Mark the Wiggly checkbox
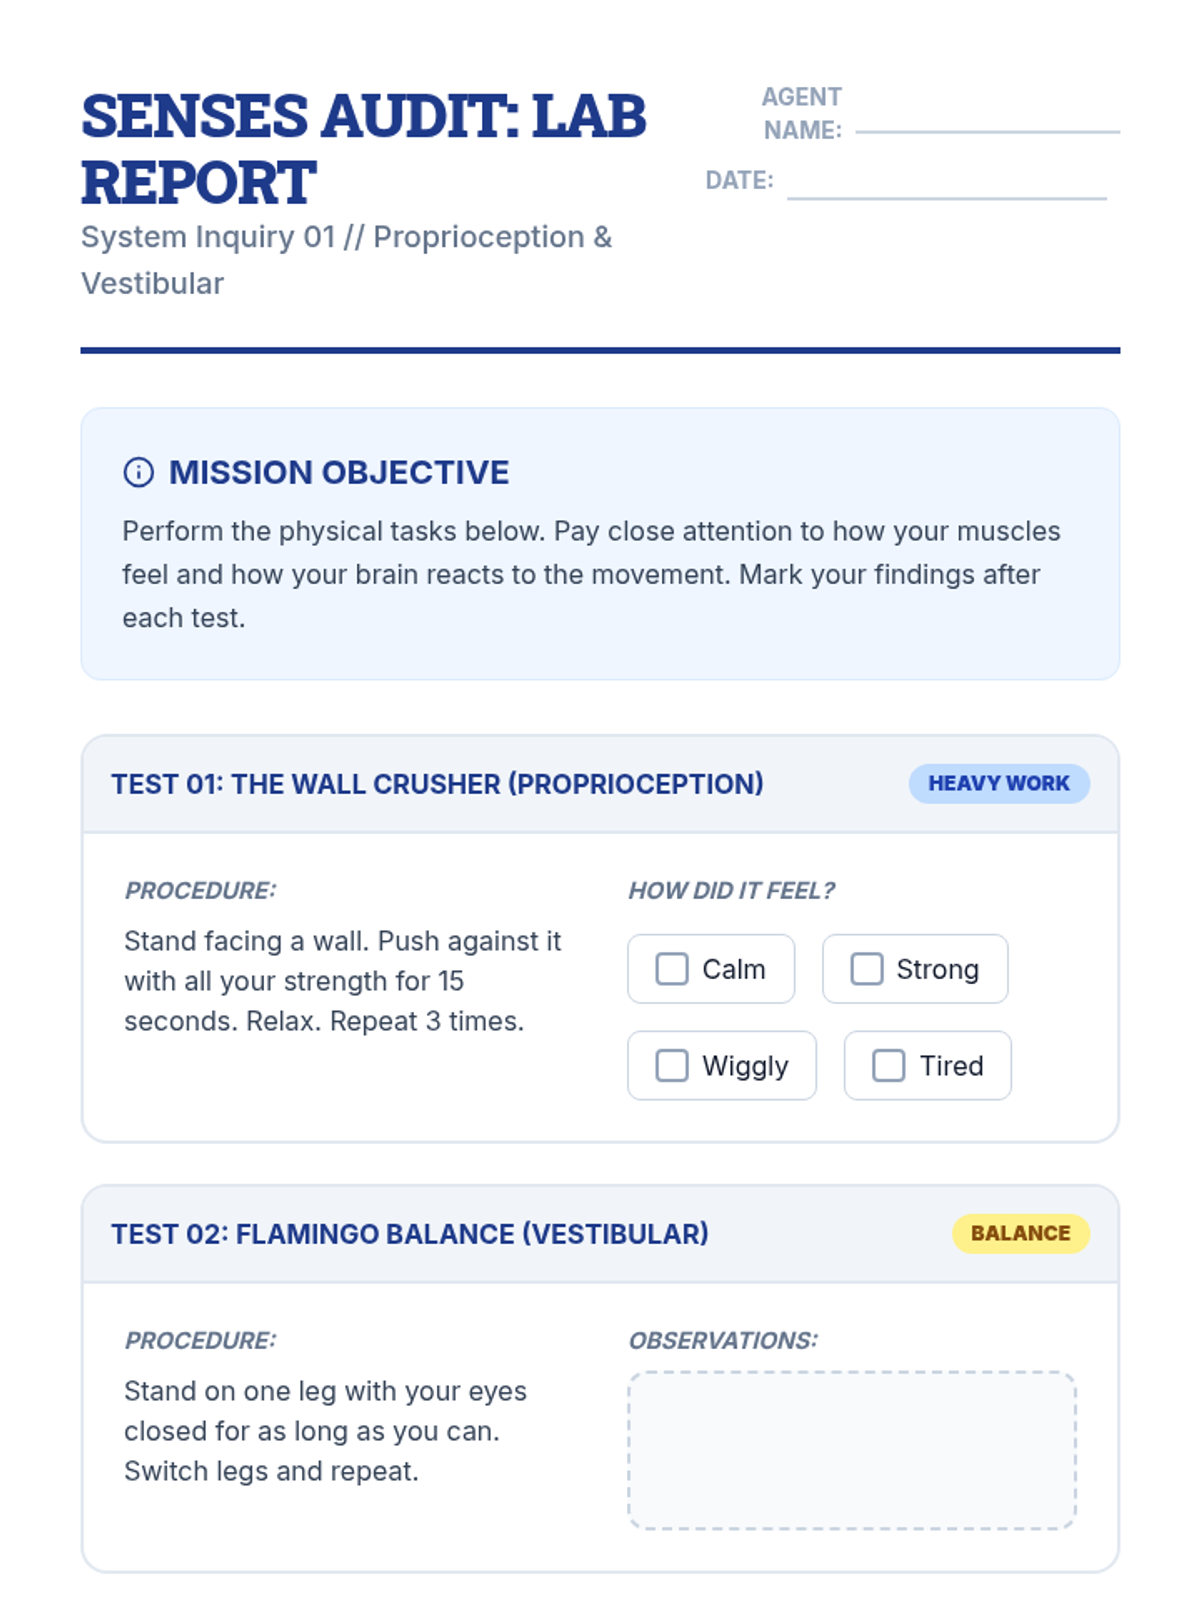This screenshot has width=1200, height=1600. point(671,1065)
